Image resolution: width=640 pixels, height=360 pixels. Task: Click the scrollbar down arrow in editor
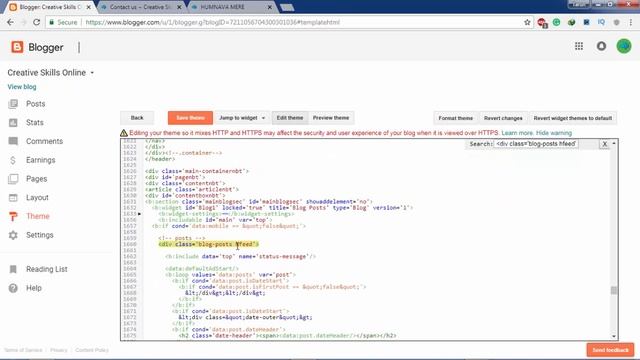pyautogui.click(x=614, y=336)
